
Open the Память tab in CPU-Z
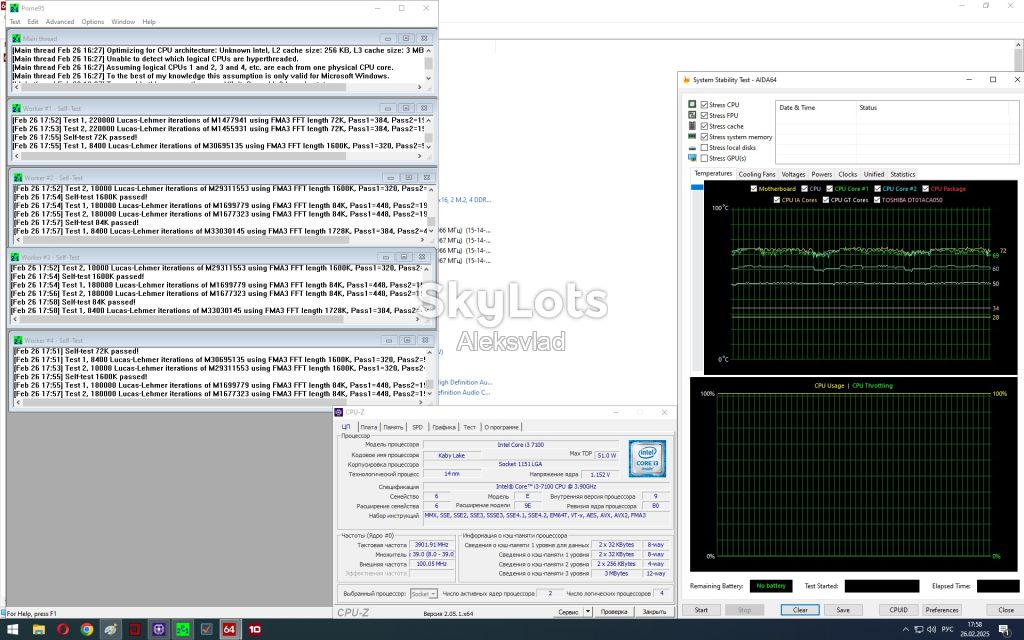[393, 427]
